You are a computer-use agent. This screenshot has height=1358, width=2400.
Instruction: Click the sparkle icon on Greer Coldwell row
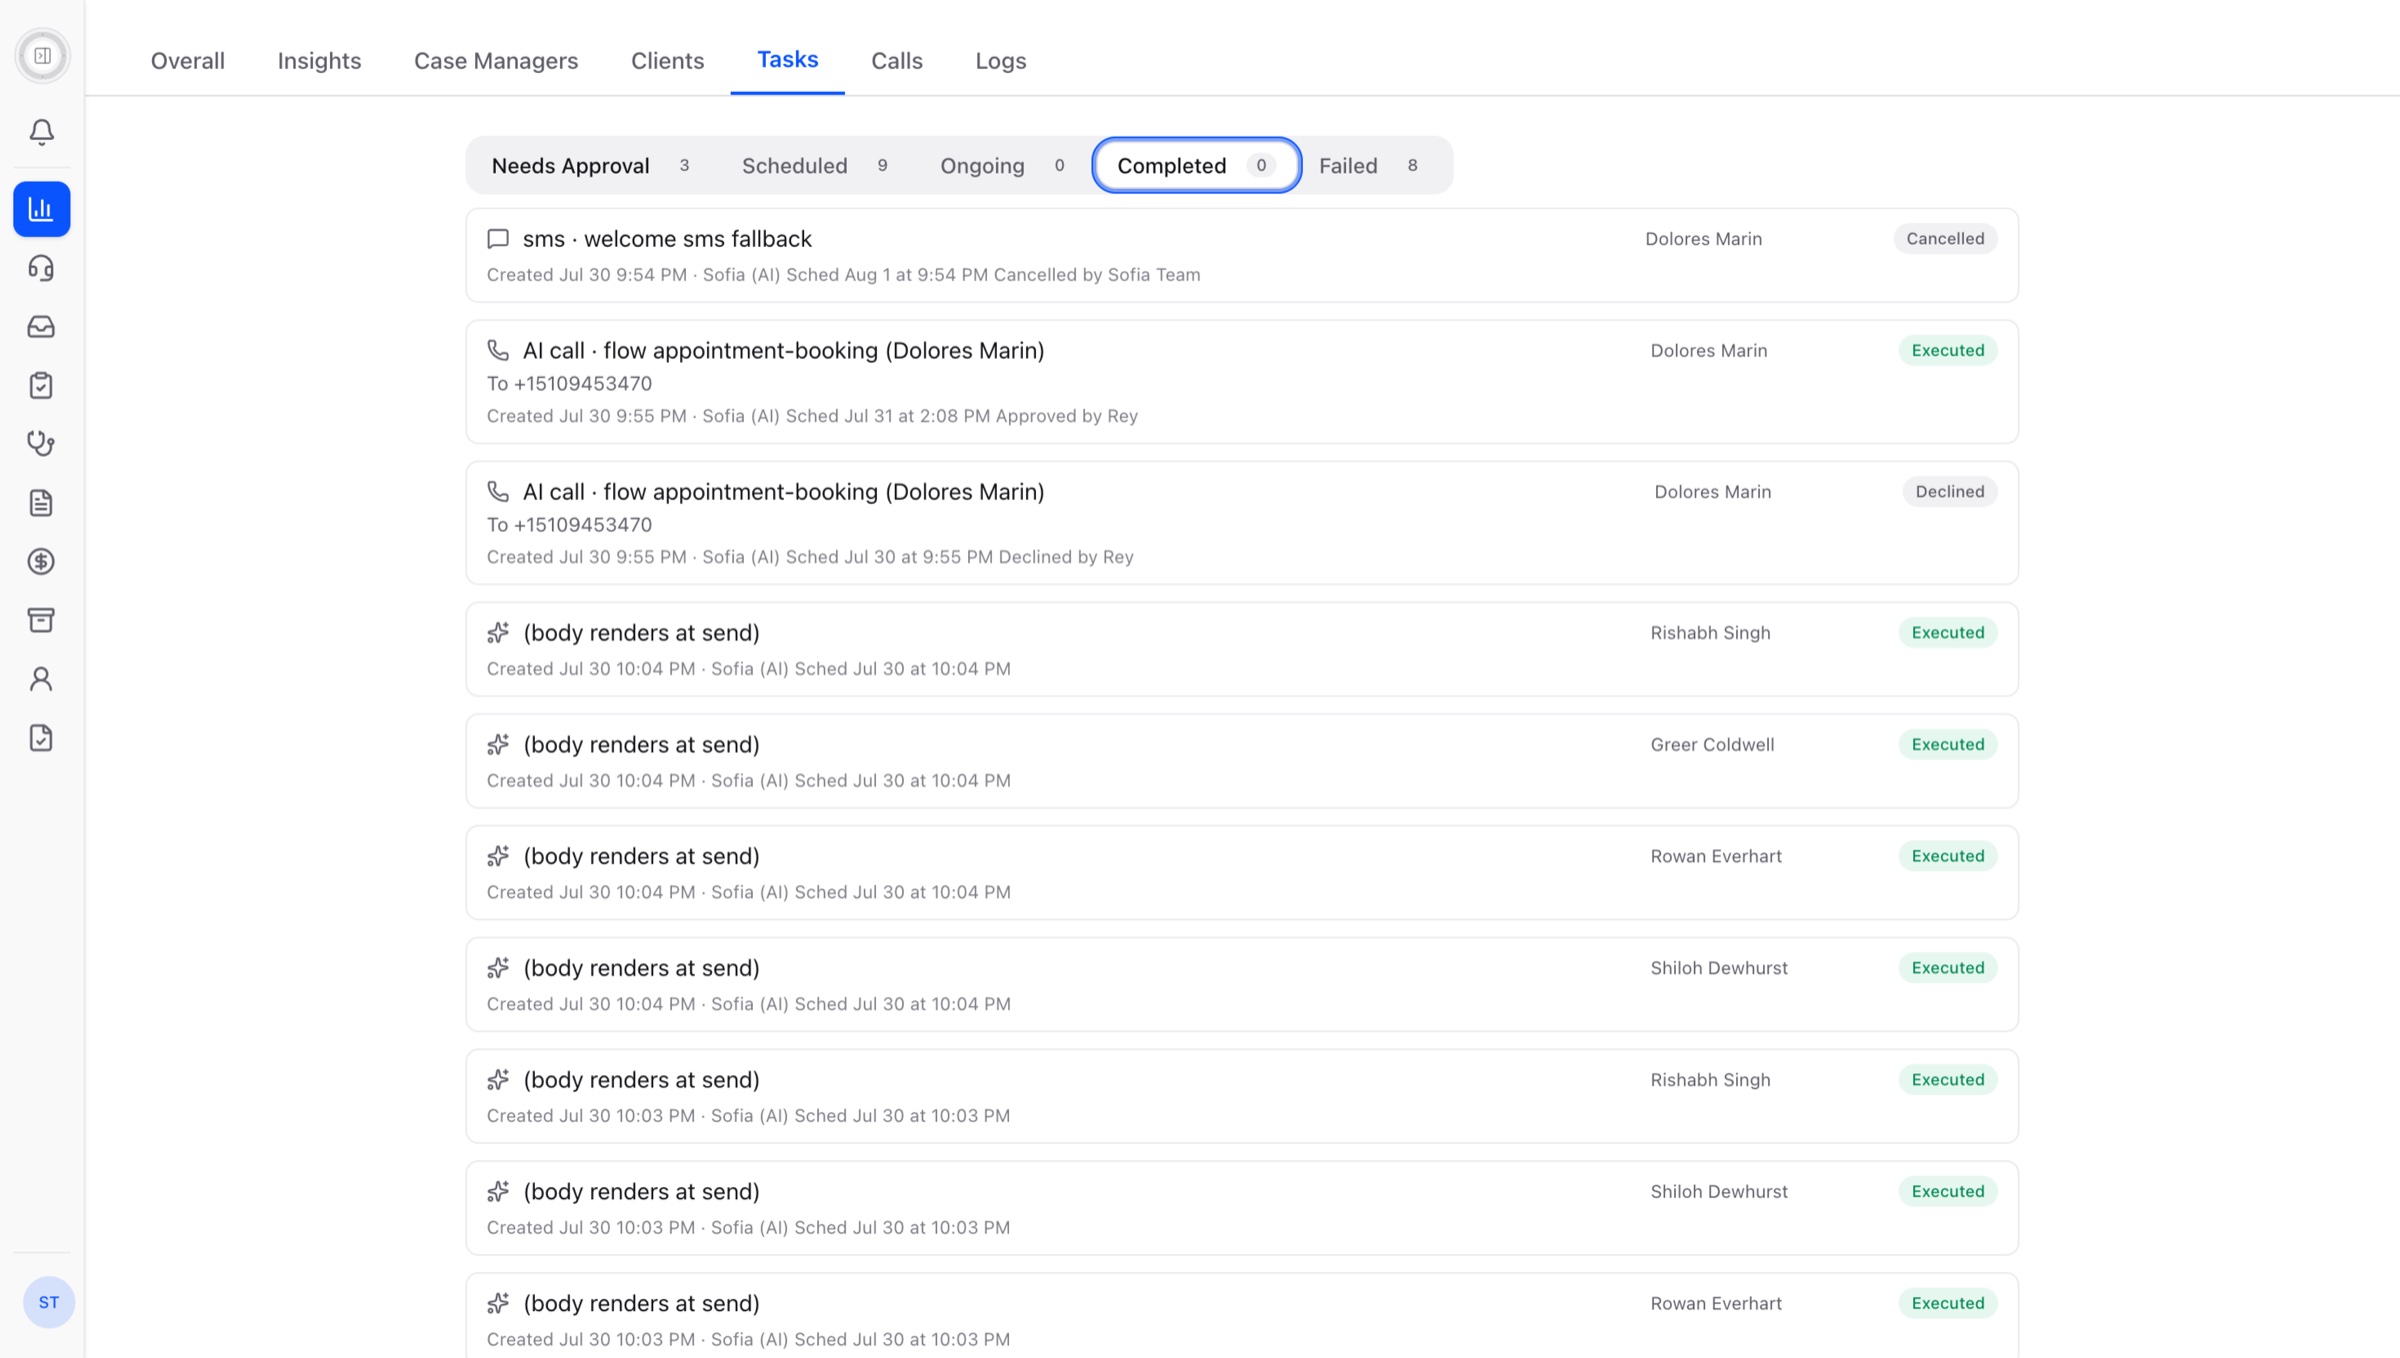point(498,745)
